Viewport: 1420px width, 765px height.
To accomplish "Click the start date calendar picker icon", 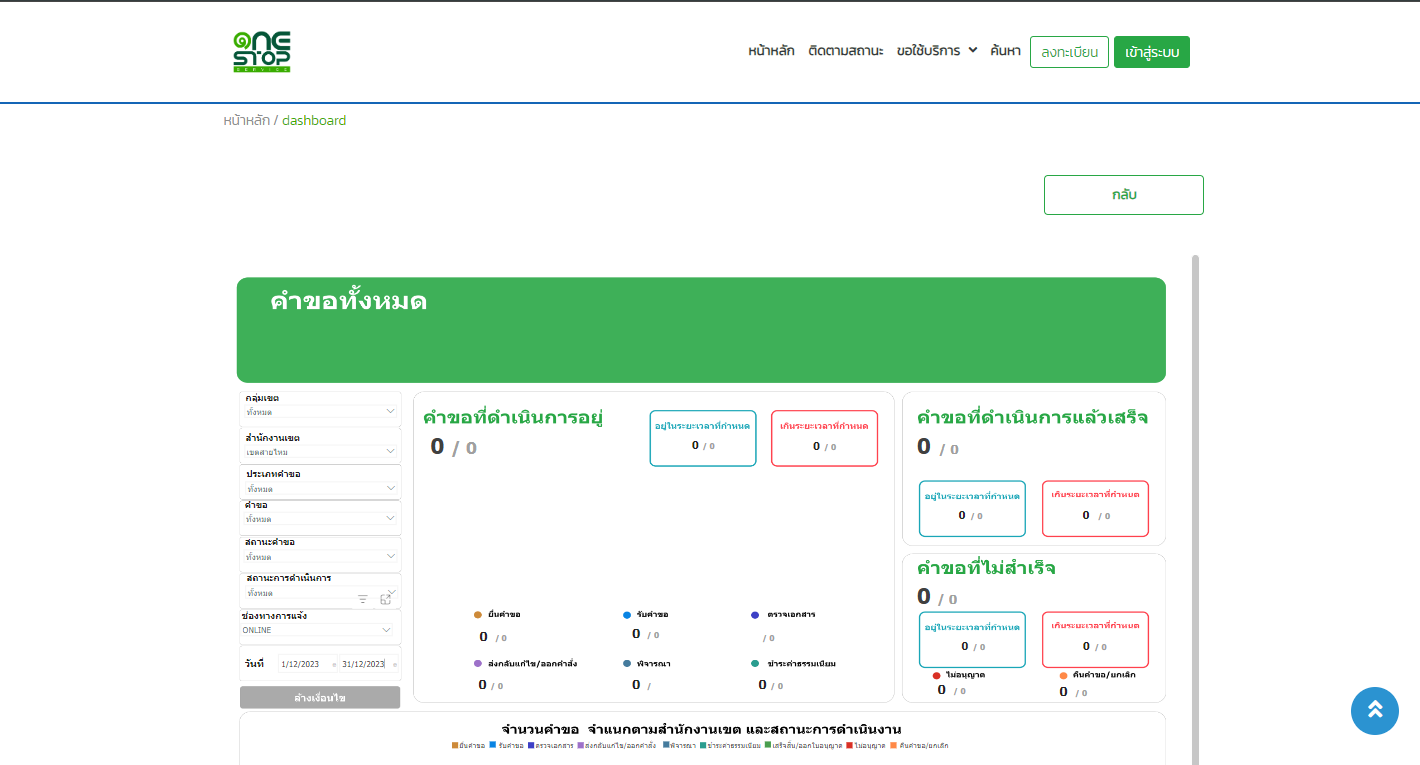I will tap(334, 664).
